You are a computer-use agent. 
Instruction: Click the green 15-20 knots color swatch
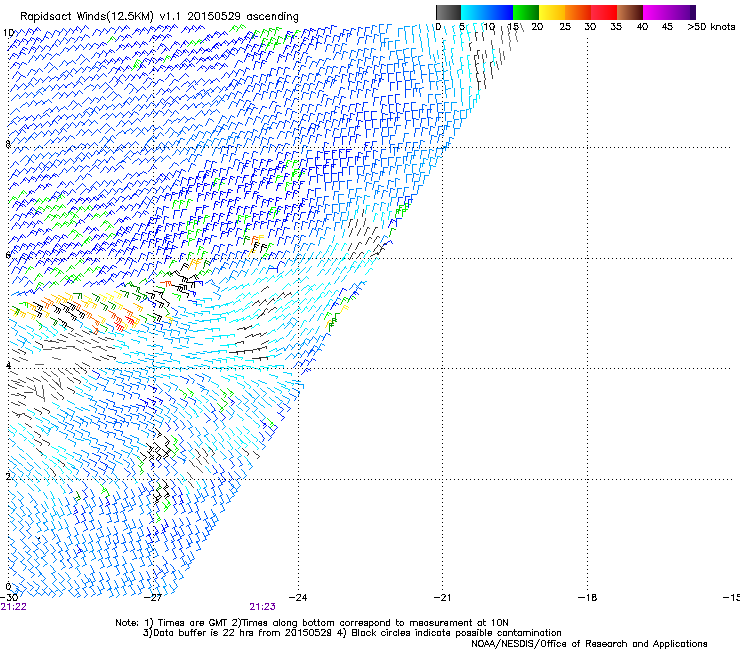[526, 12]
